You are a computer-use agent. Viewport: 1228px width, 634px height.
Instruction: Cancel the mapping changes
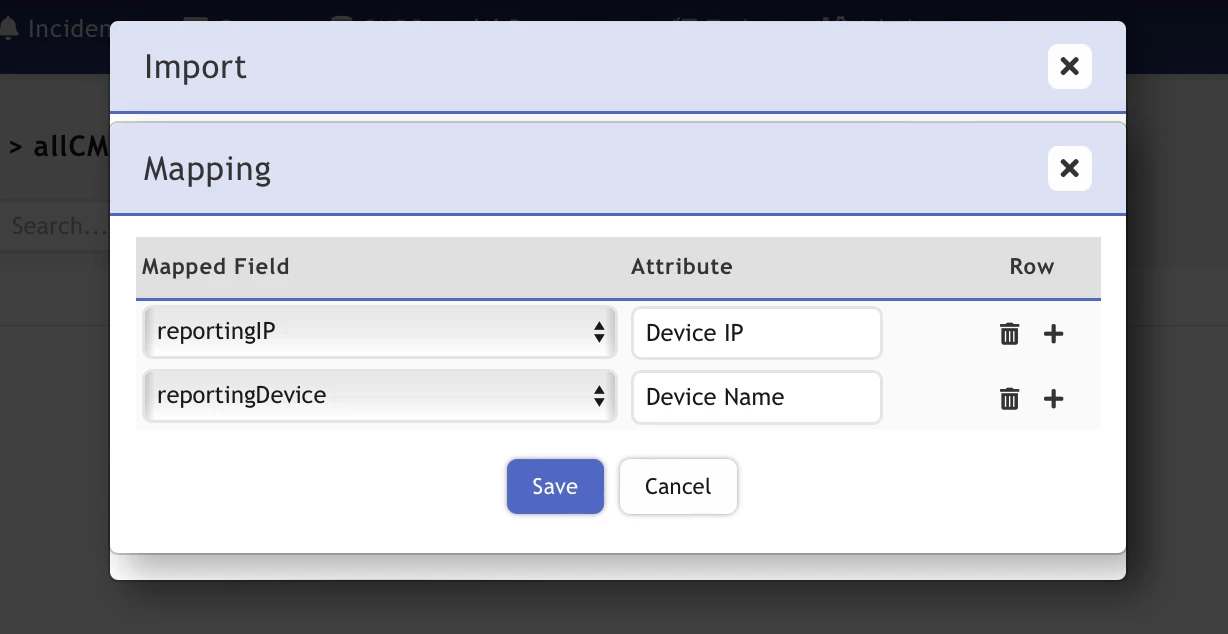[678, 487]
